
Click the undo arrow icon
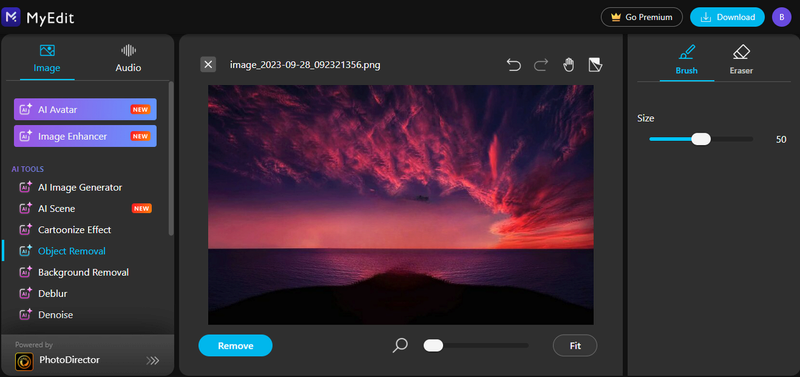(514, 65)
